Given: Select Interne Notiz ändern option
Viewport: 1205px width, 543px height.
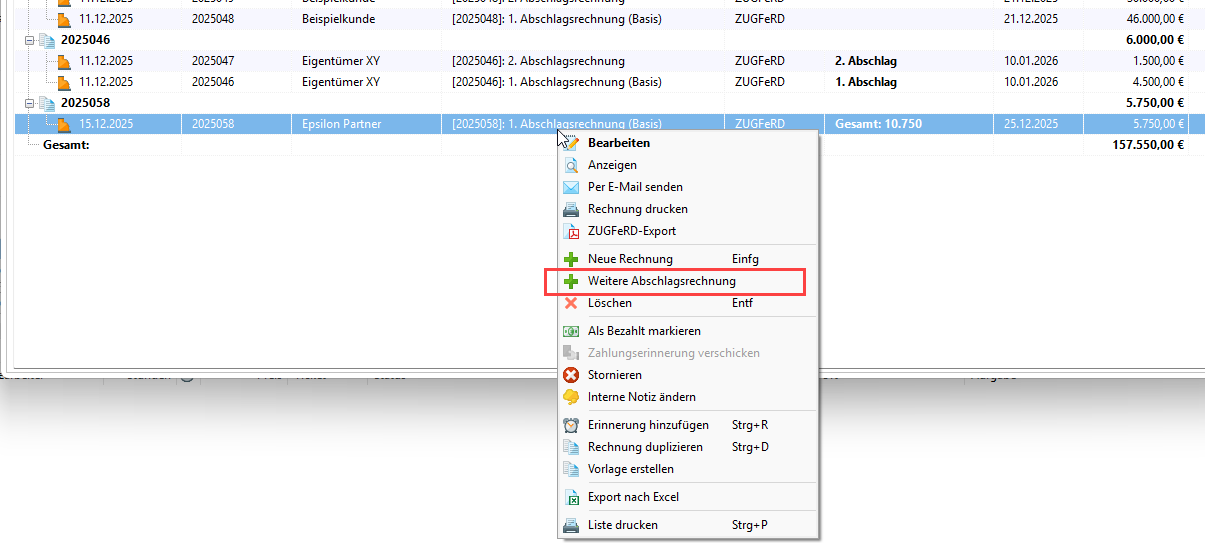Looking at the screenshot, I should [x=641, y=397].
